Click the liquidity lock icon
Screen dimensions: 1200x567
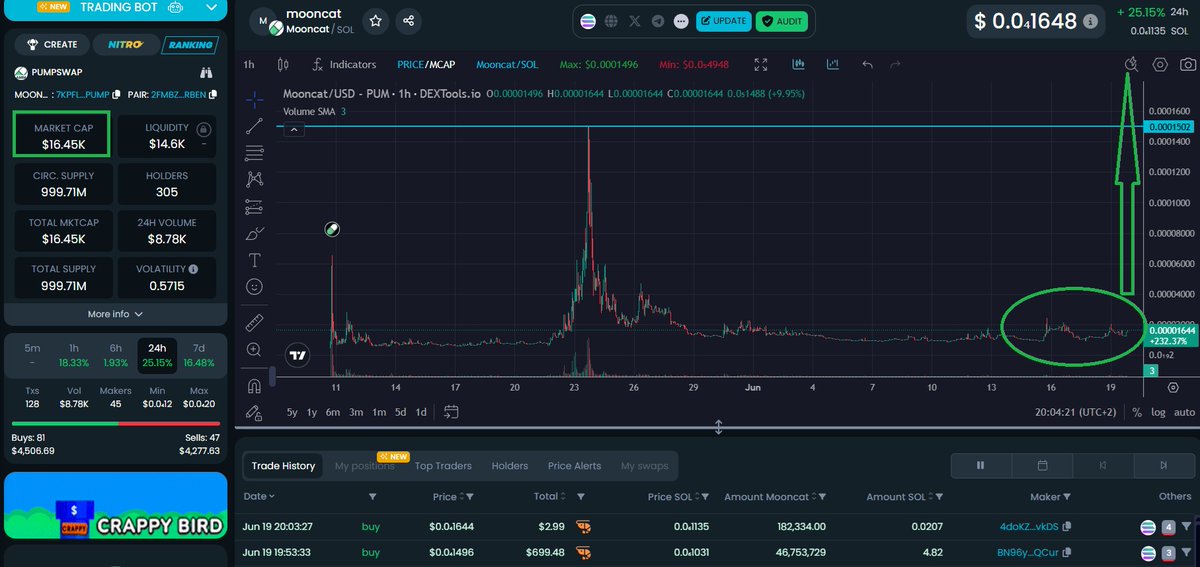click(203, 129)
